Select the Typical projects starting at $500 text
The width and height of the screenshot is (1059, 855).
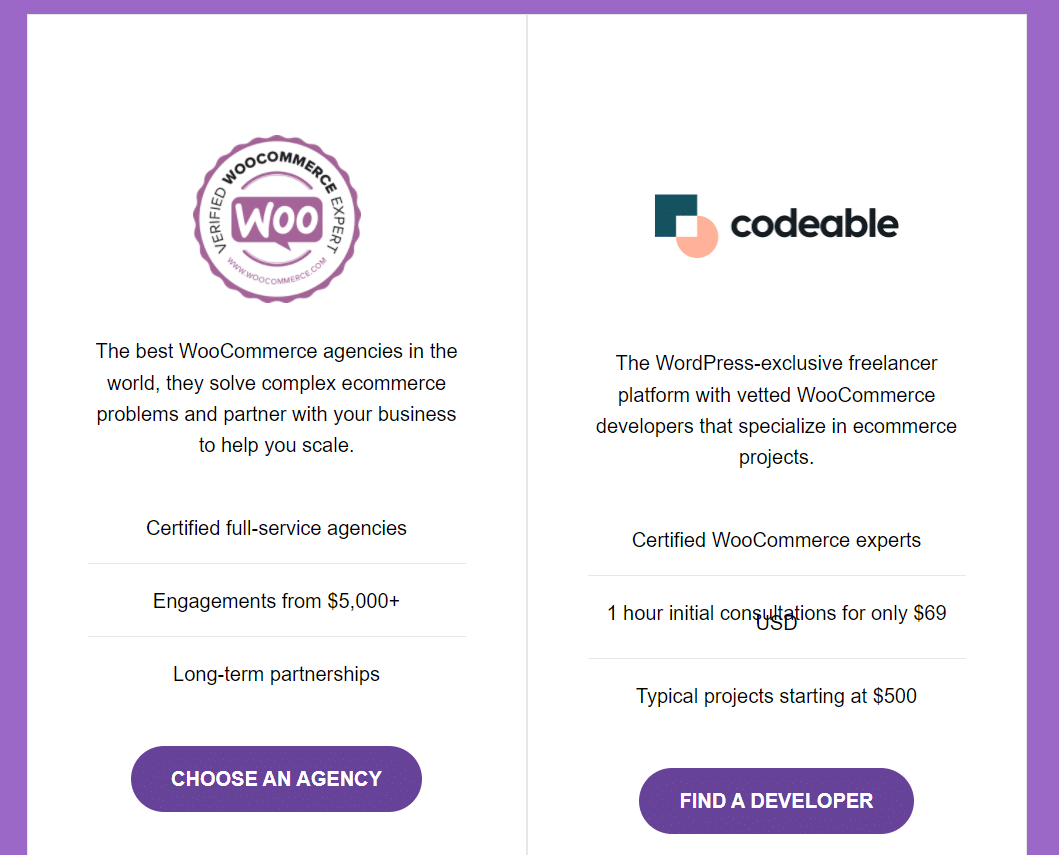click(776, 696)
